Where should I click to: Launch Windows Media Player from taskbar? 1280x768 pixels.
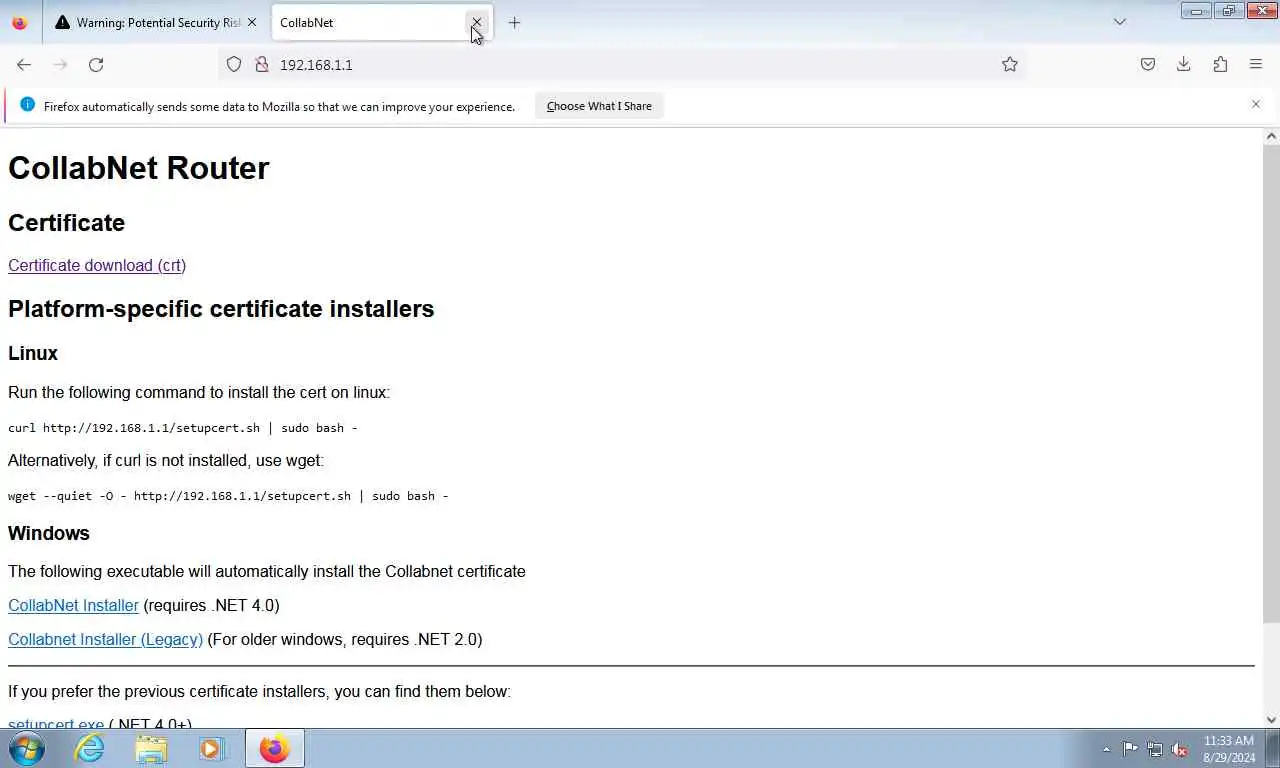point(212,748)
